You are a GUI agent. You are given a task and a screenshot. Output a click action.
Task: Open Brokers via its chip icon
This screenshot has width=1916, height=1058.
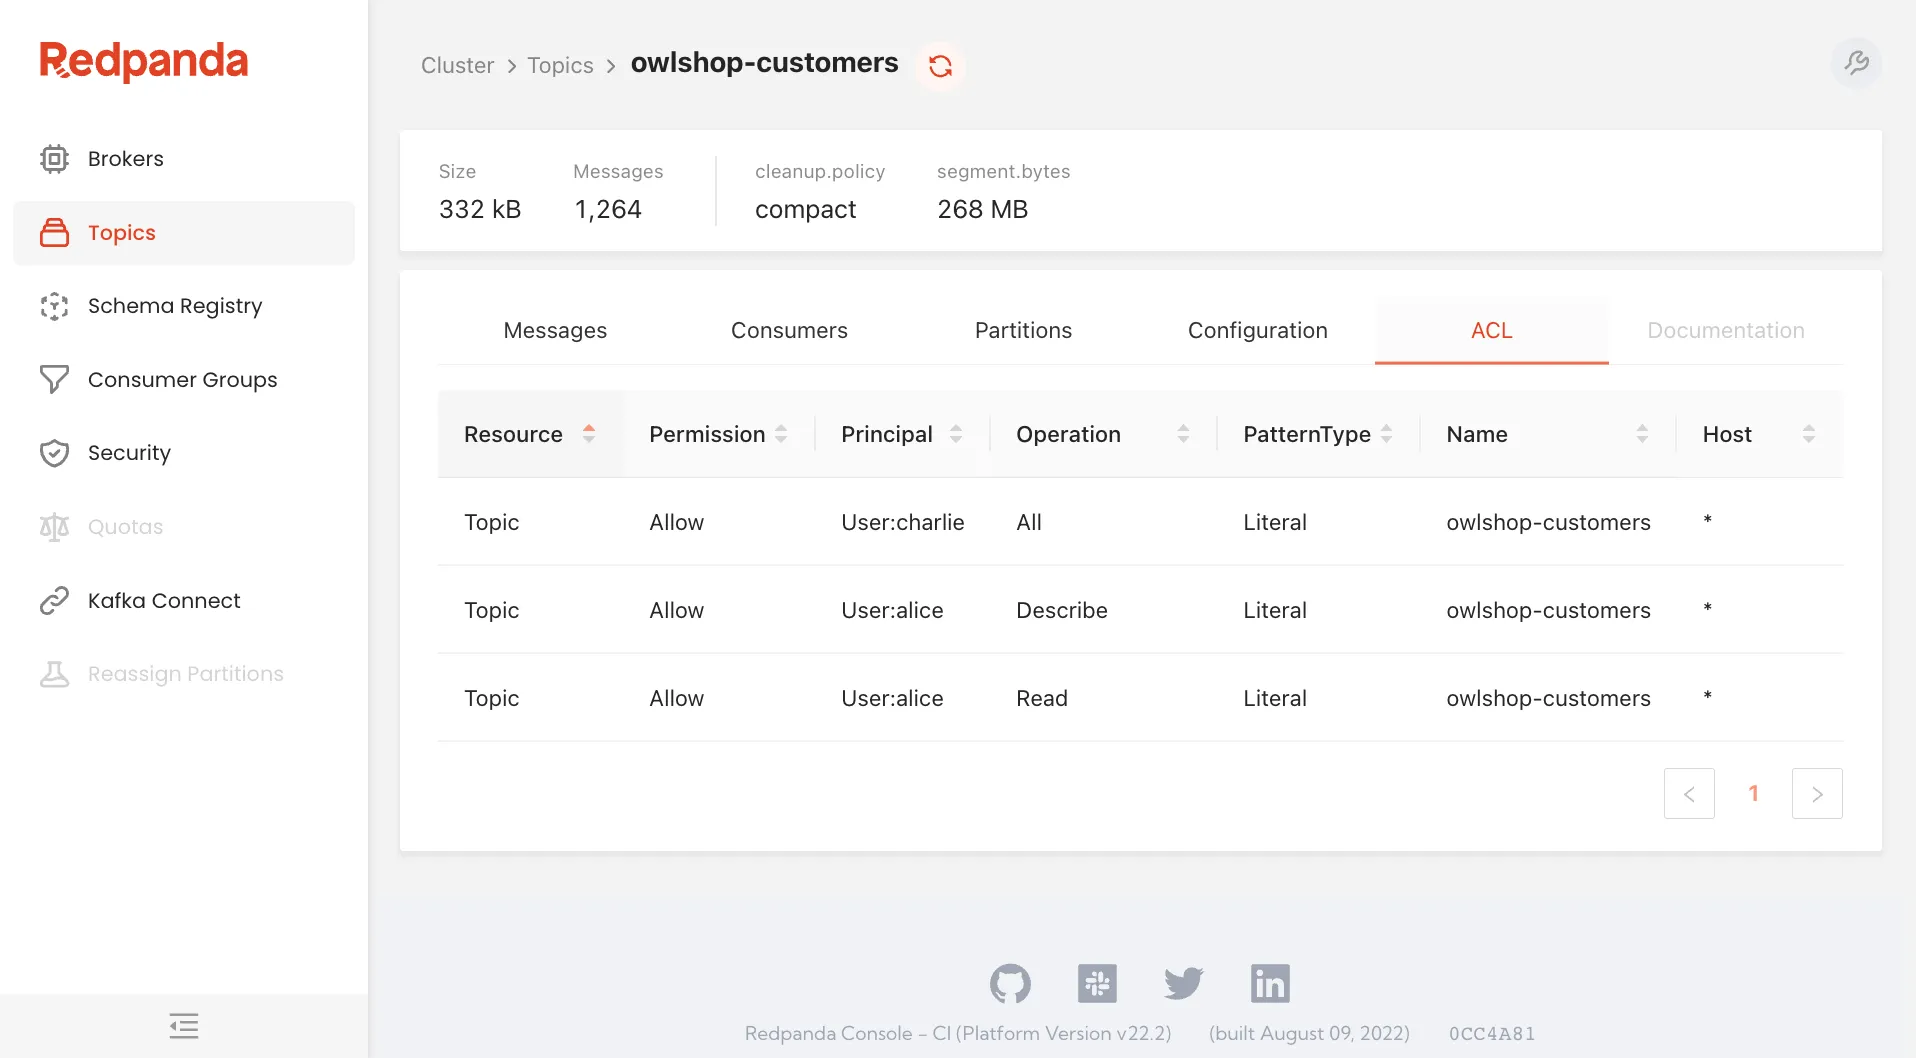54,159
